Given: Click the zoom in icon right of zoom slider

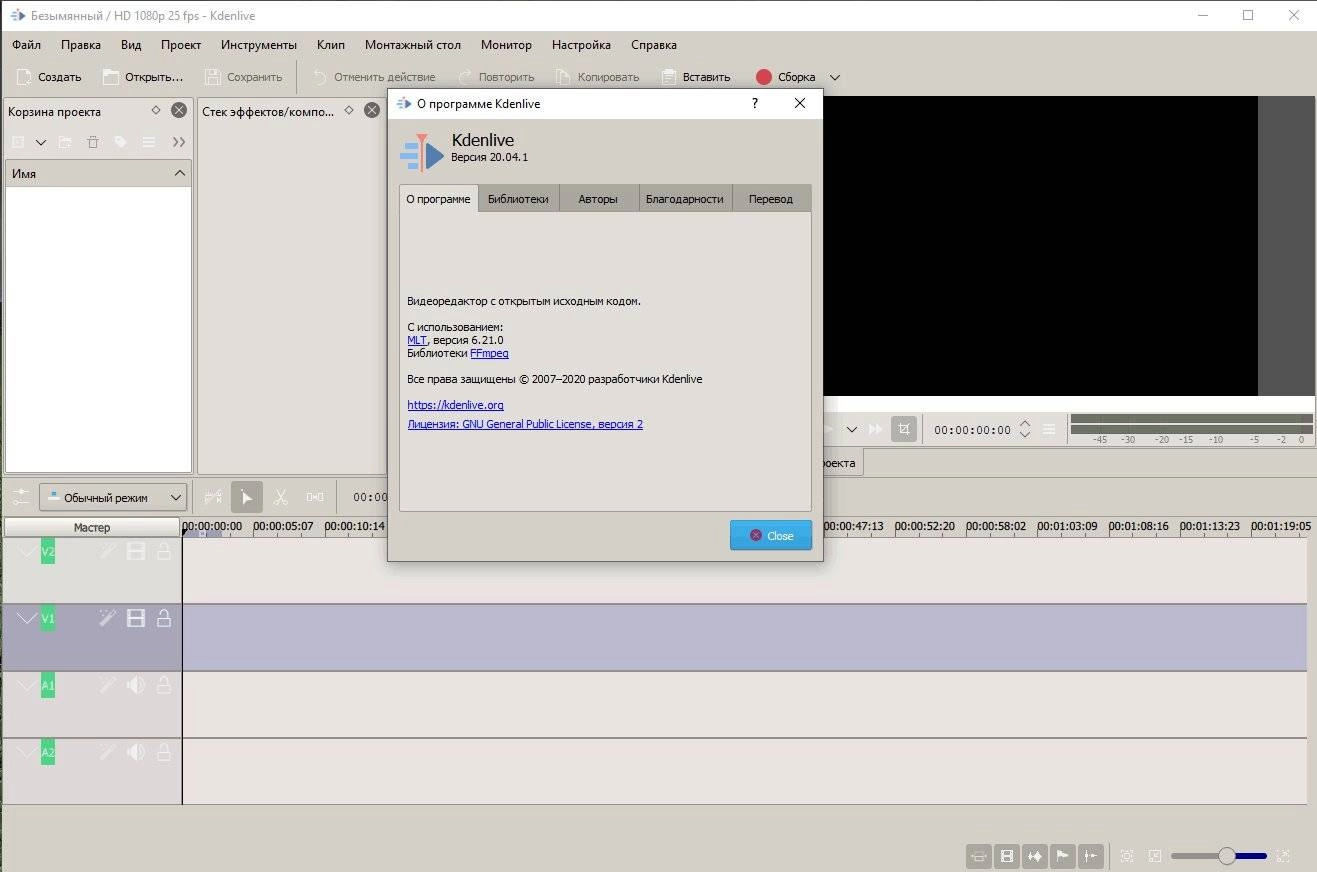Looking at the screenshot, I should (1284, 856).
